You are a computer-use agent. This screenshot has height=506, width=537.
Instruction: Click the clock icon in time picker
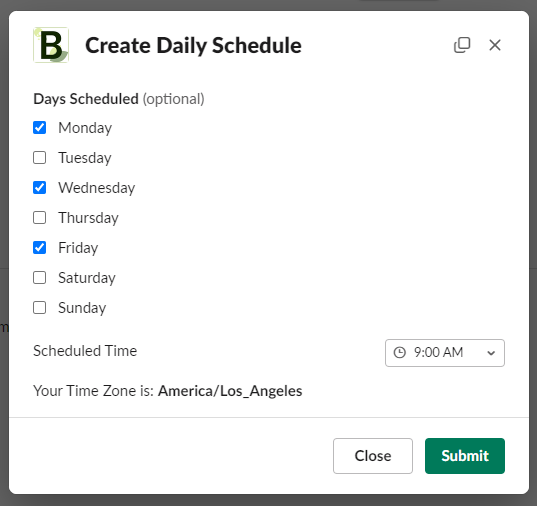point(400,353)
